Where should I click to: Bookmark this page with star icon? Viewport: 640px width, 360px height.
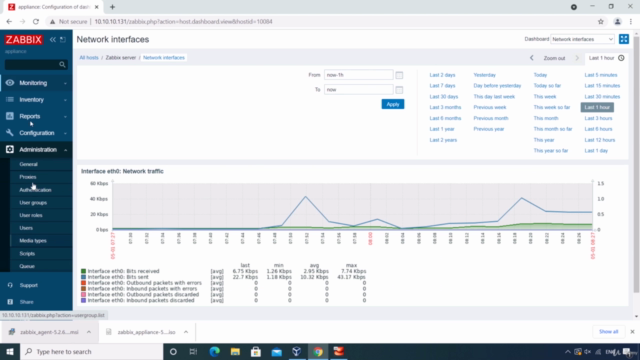(601, 22)
